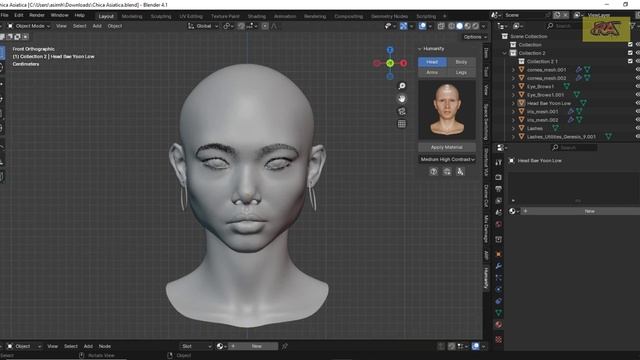Image resolution: width=640 pixels, height=360 pixels.
Task: Click the properties editor Search field
Action: 574,147
